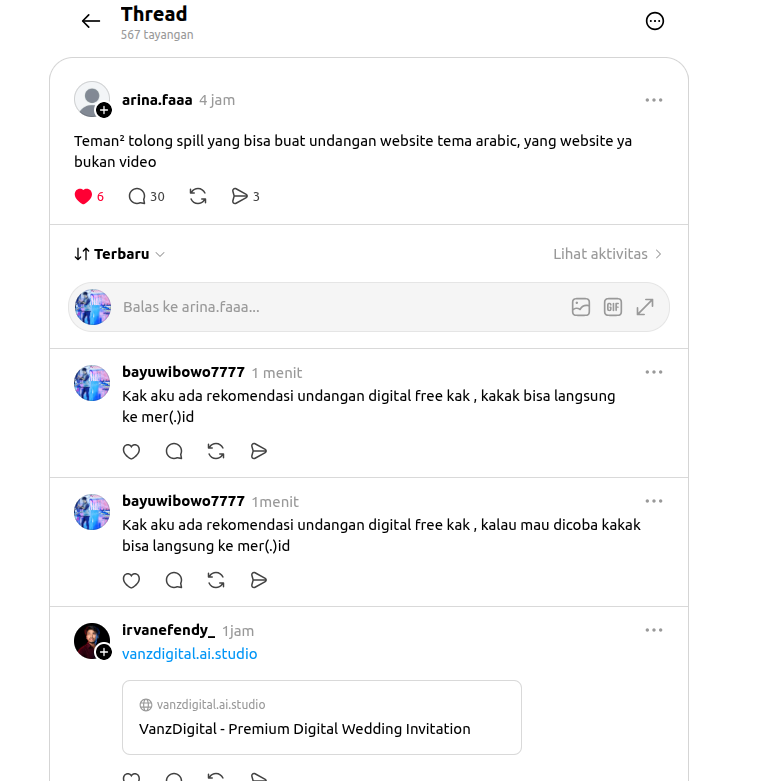Open Terbaru sort dropdown
The height and width of the screenshot is (781, 759).
[120, 254]
